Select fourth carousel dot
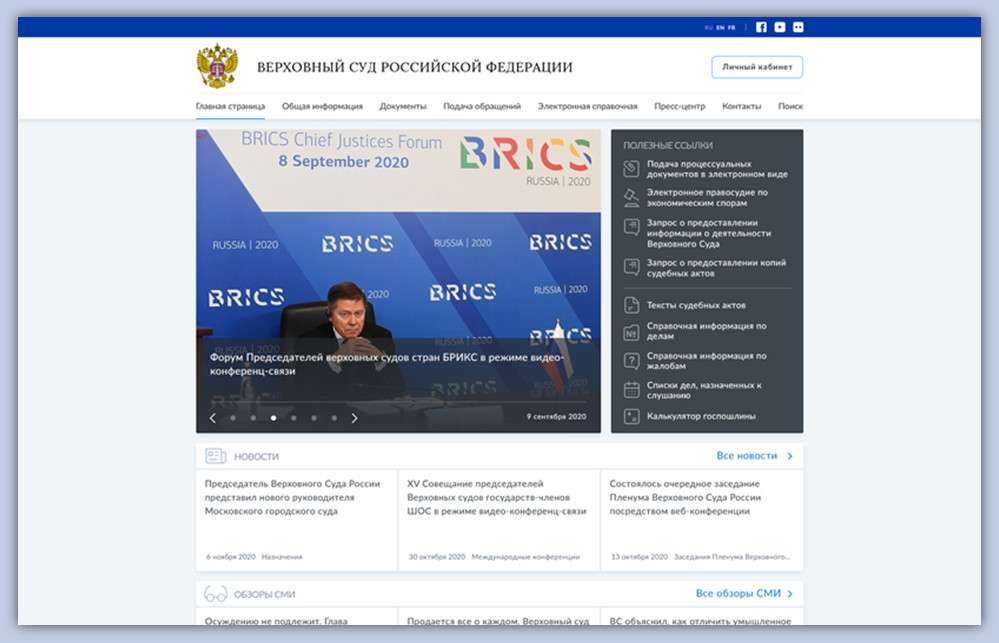The image size is (999, 643). click(x=294, y=418)
